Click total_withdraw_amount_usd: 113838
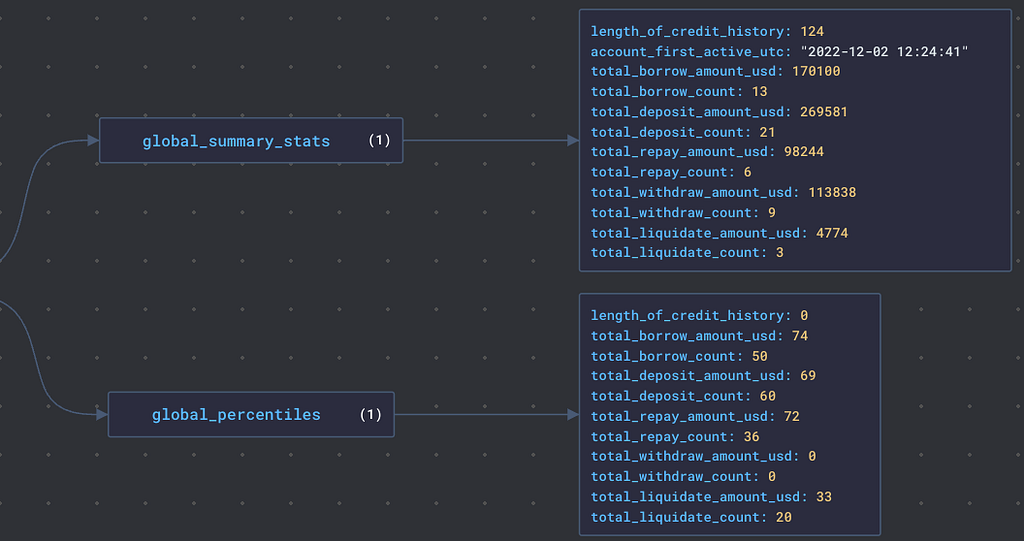The image size is (1024, 541). click(x=724, y=192)
